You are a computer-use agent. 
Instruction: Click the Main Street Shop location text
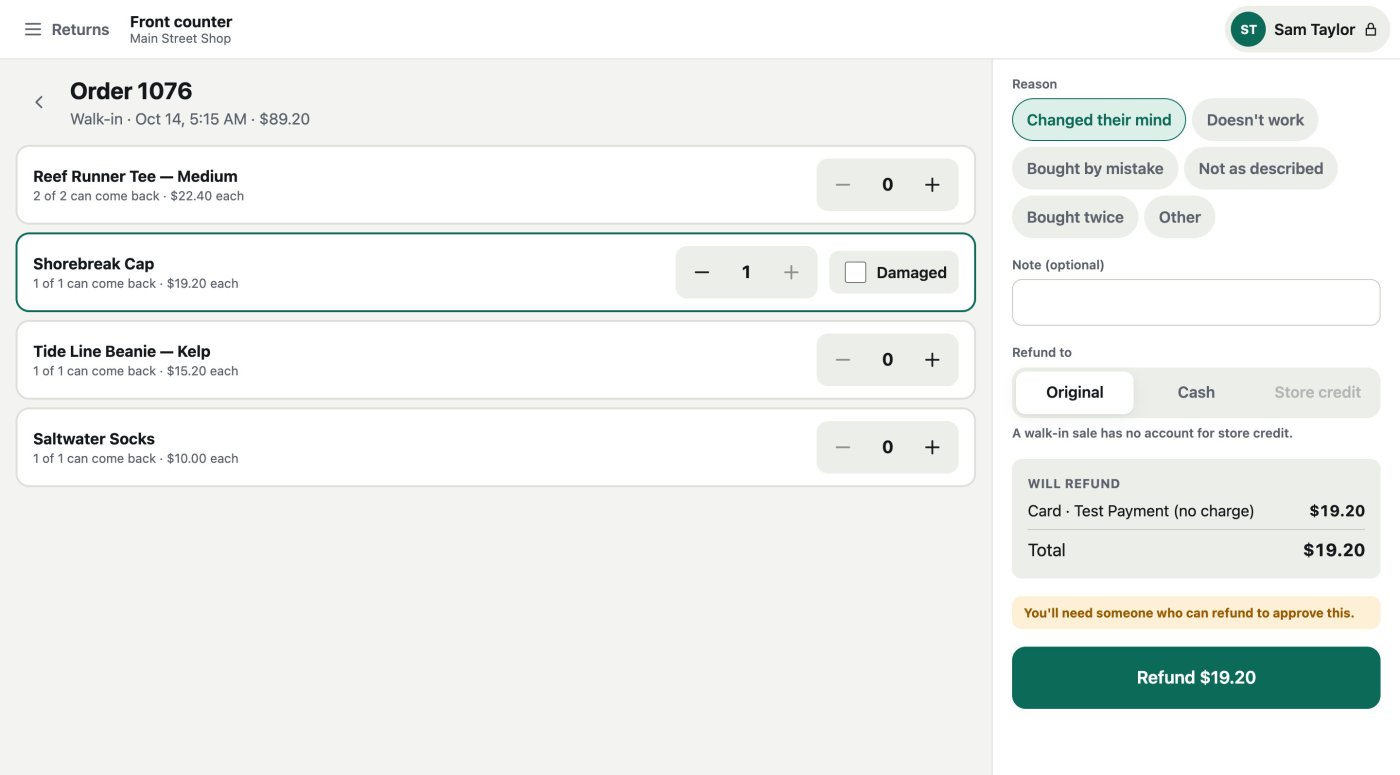click(180, 39)
